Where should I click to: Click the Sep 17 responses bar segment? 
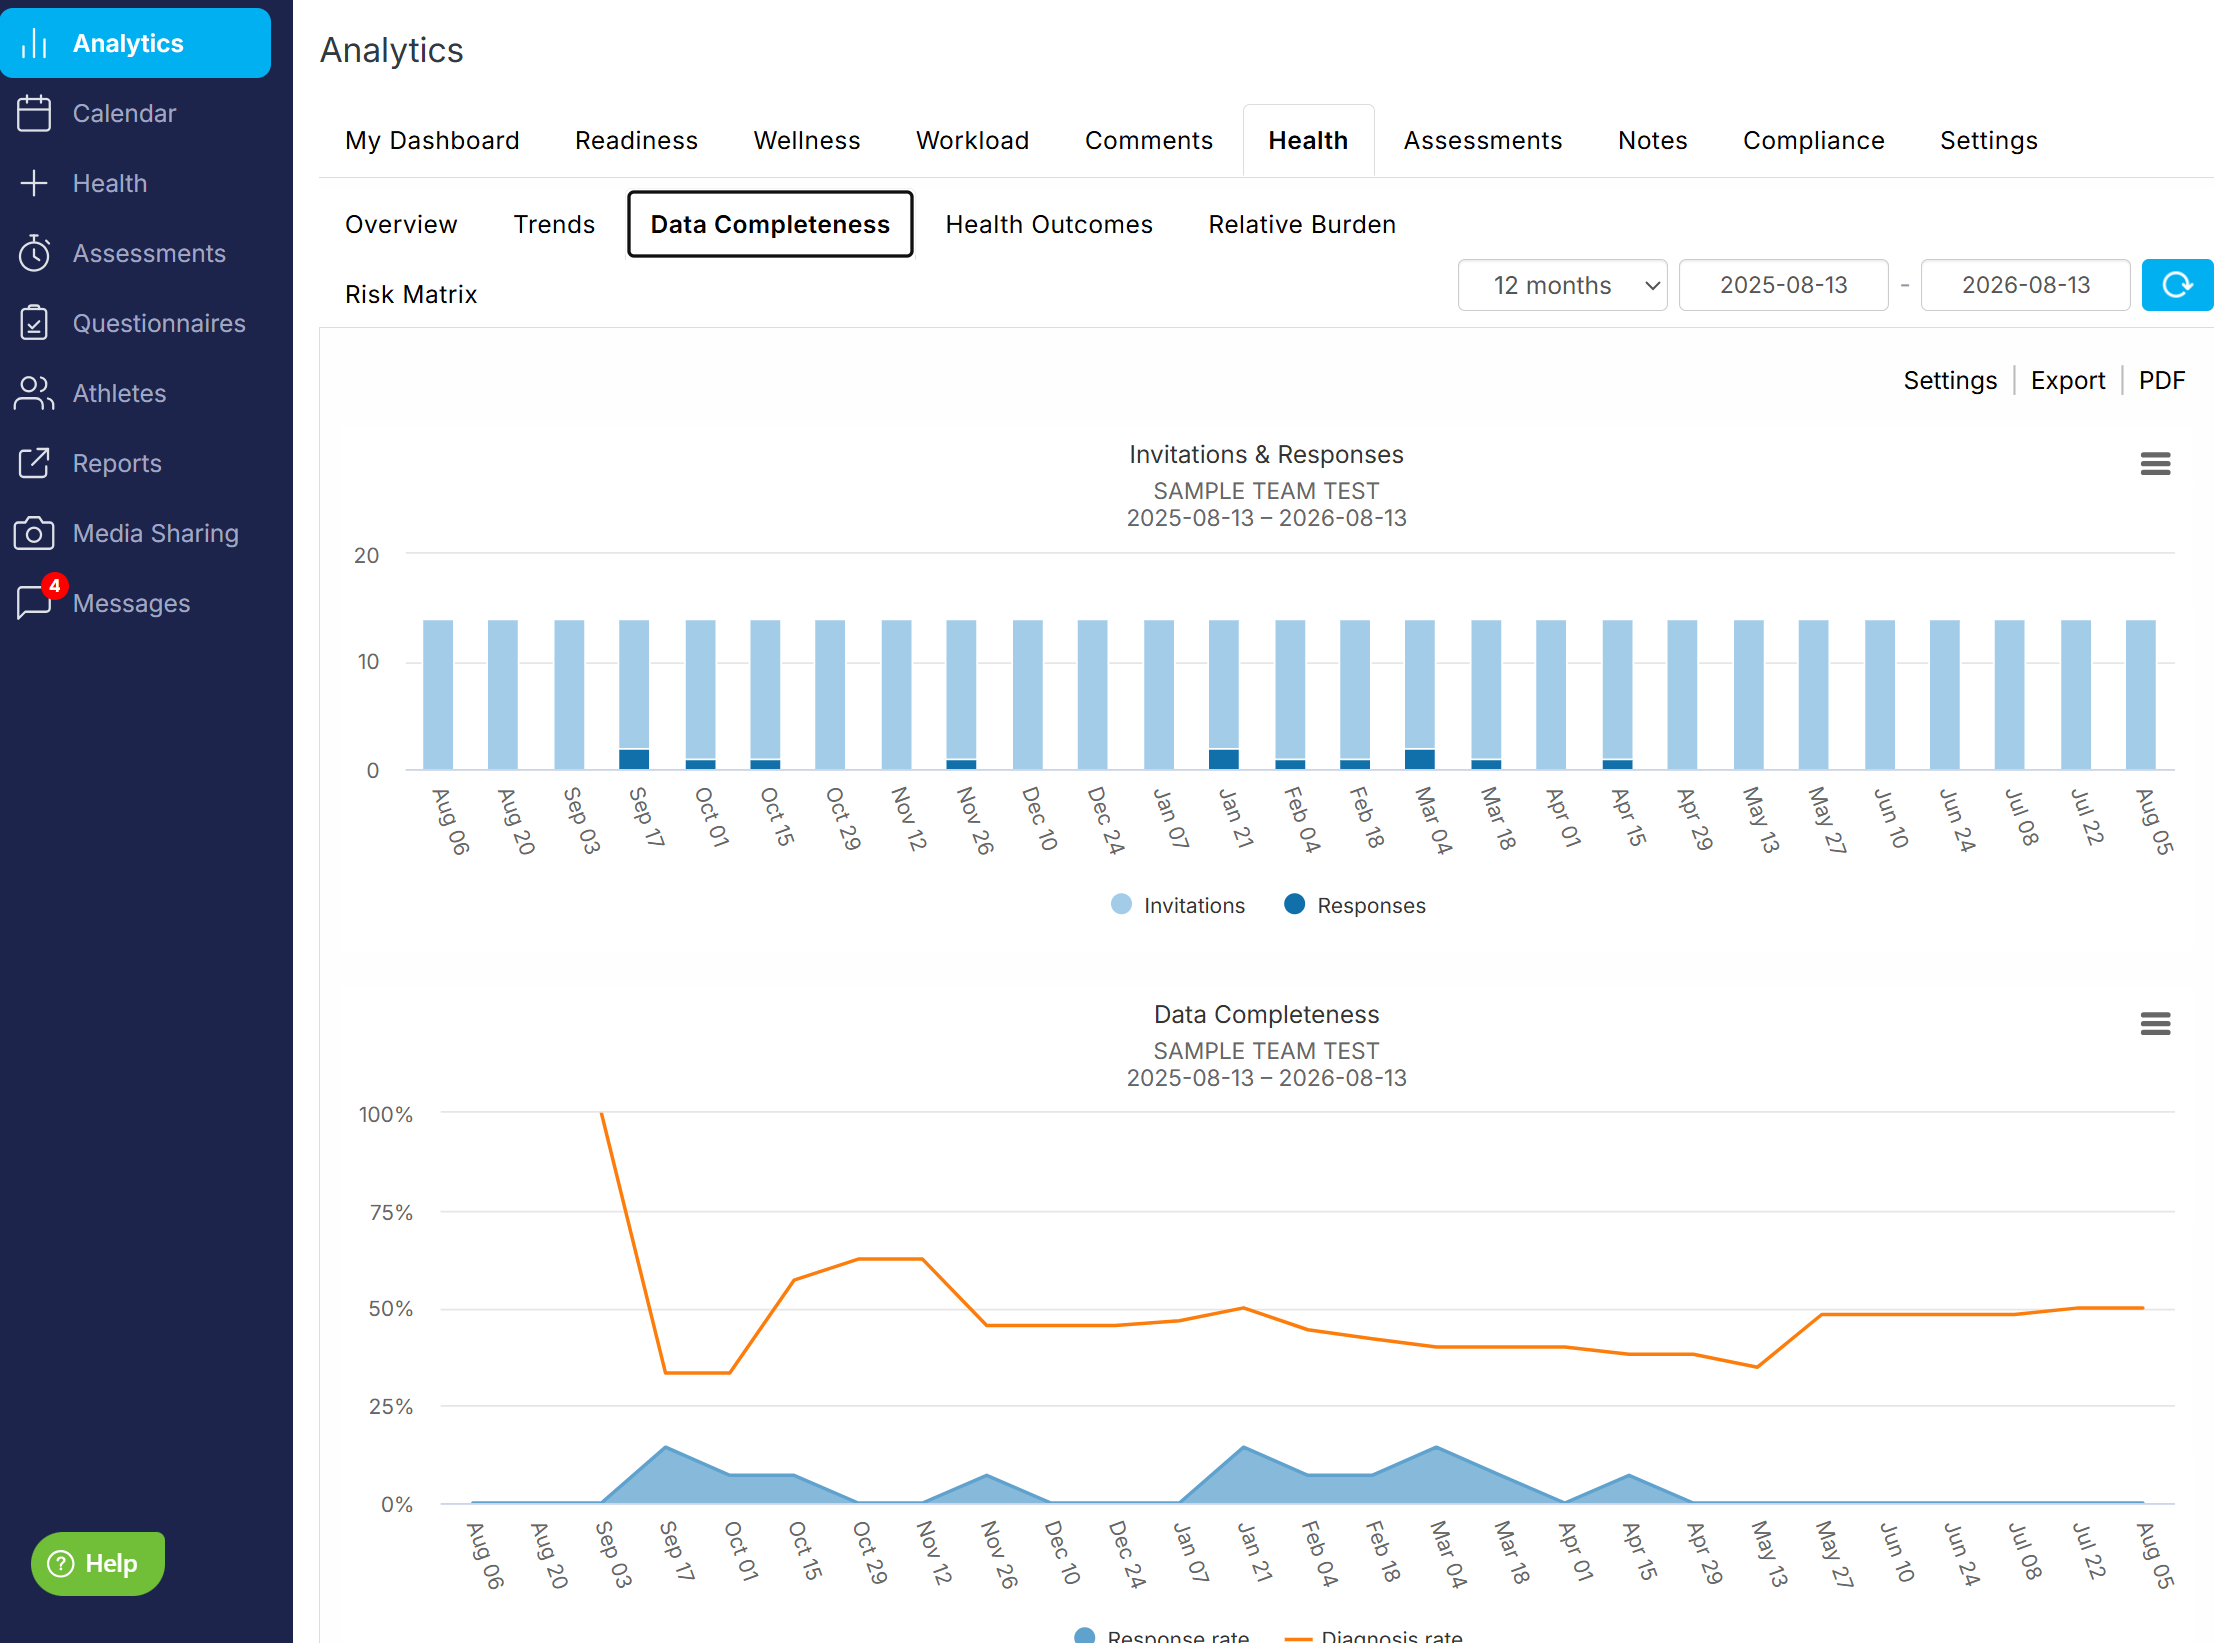point(634,759)
